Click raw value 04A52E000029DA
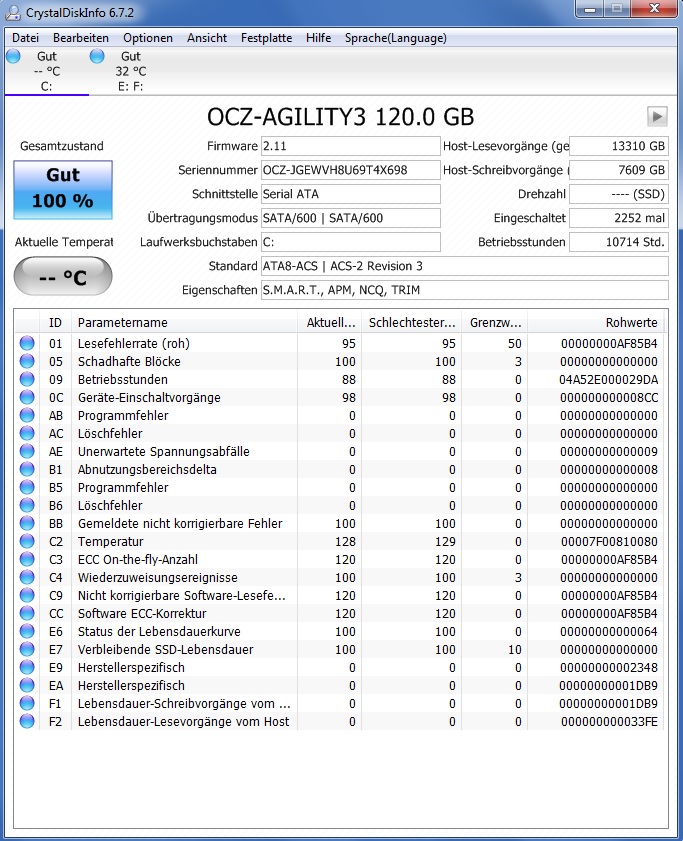The image size is (683, 841). point(608,379)
